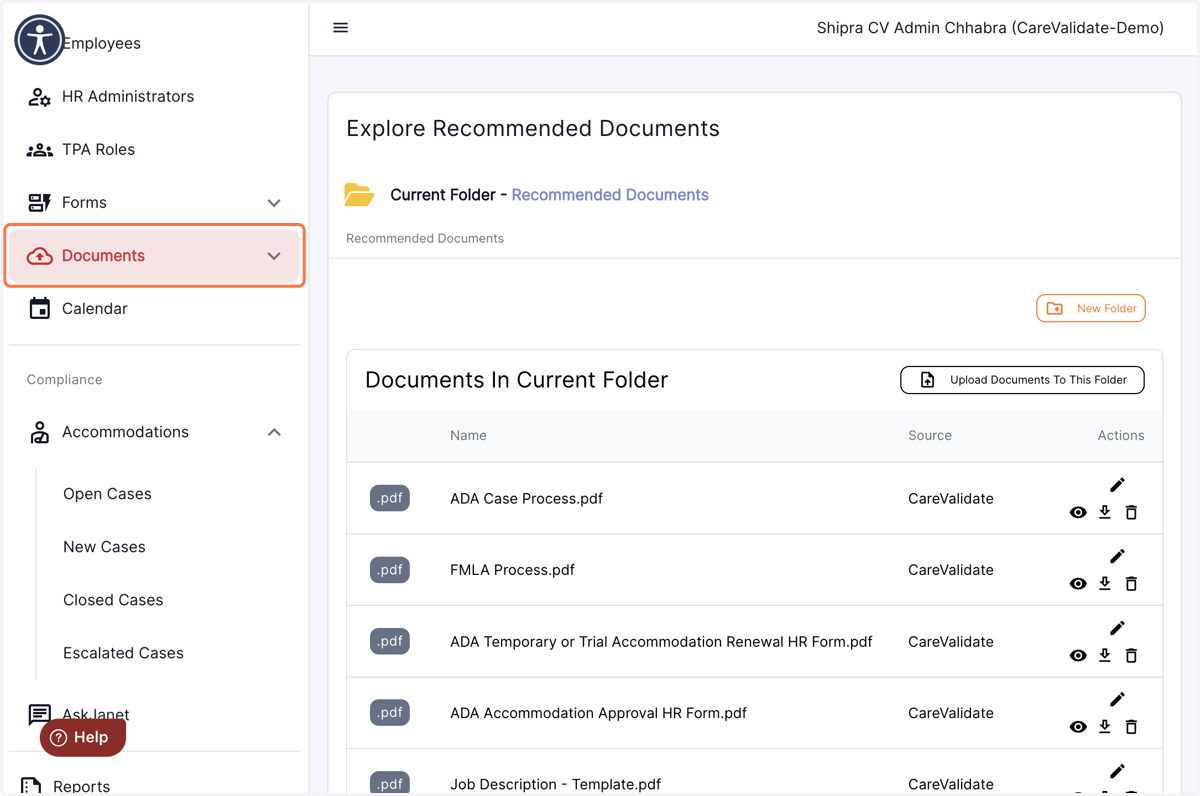Edit FMLA Process.pdf with pencil icon
The image size is (1200, 796).
click(1117, 556)
